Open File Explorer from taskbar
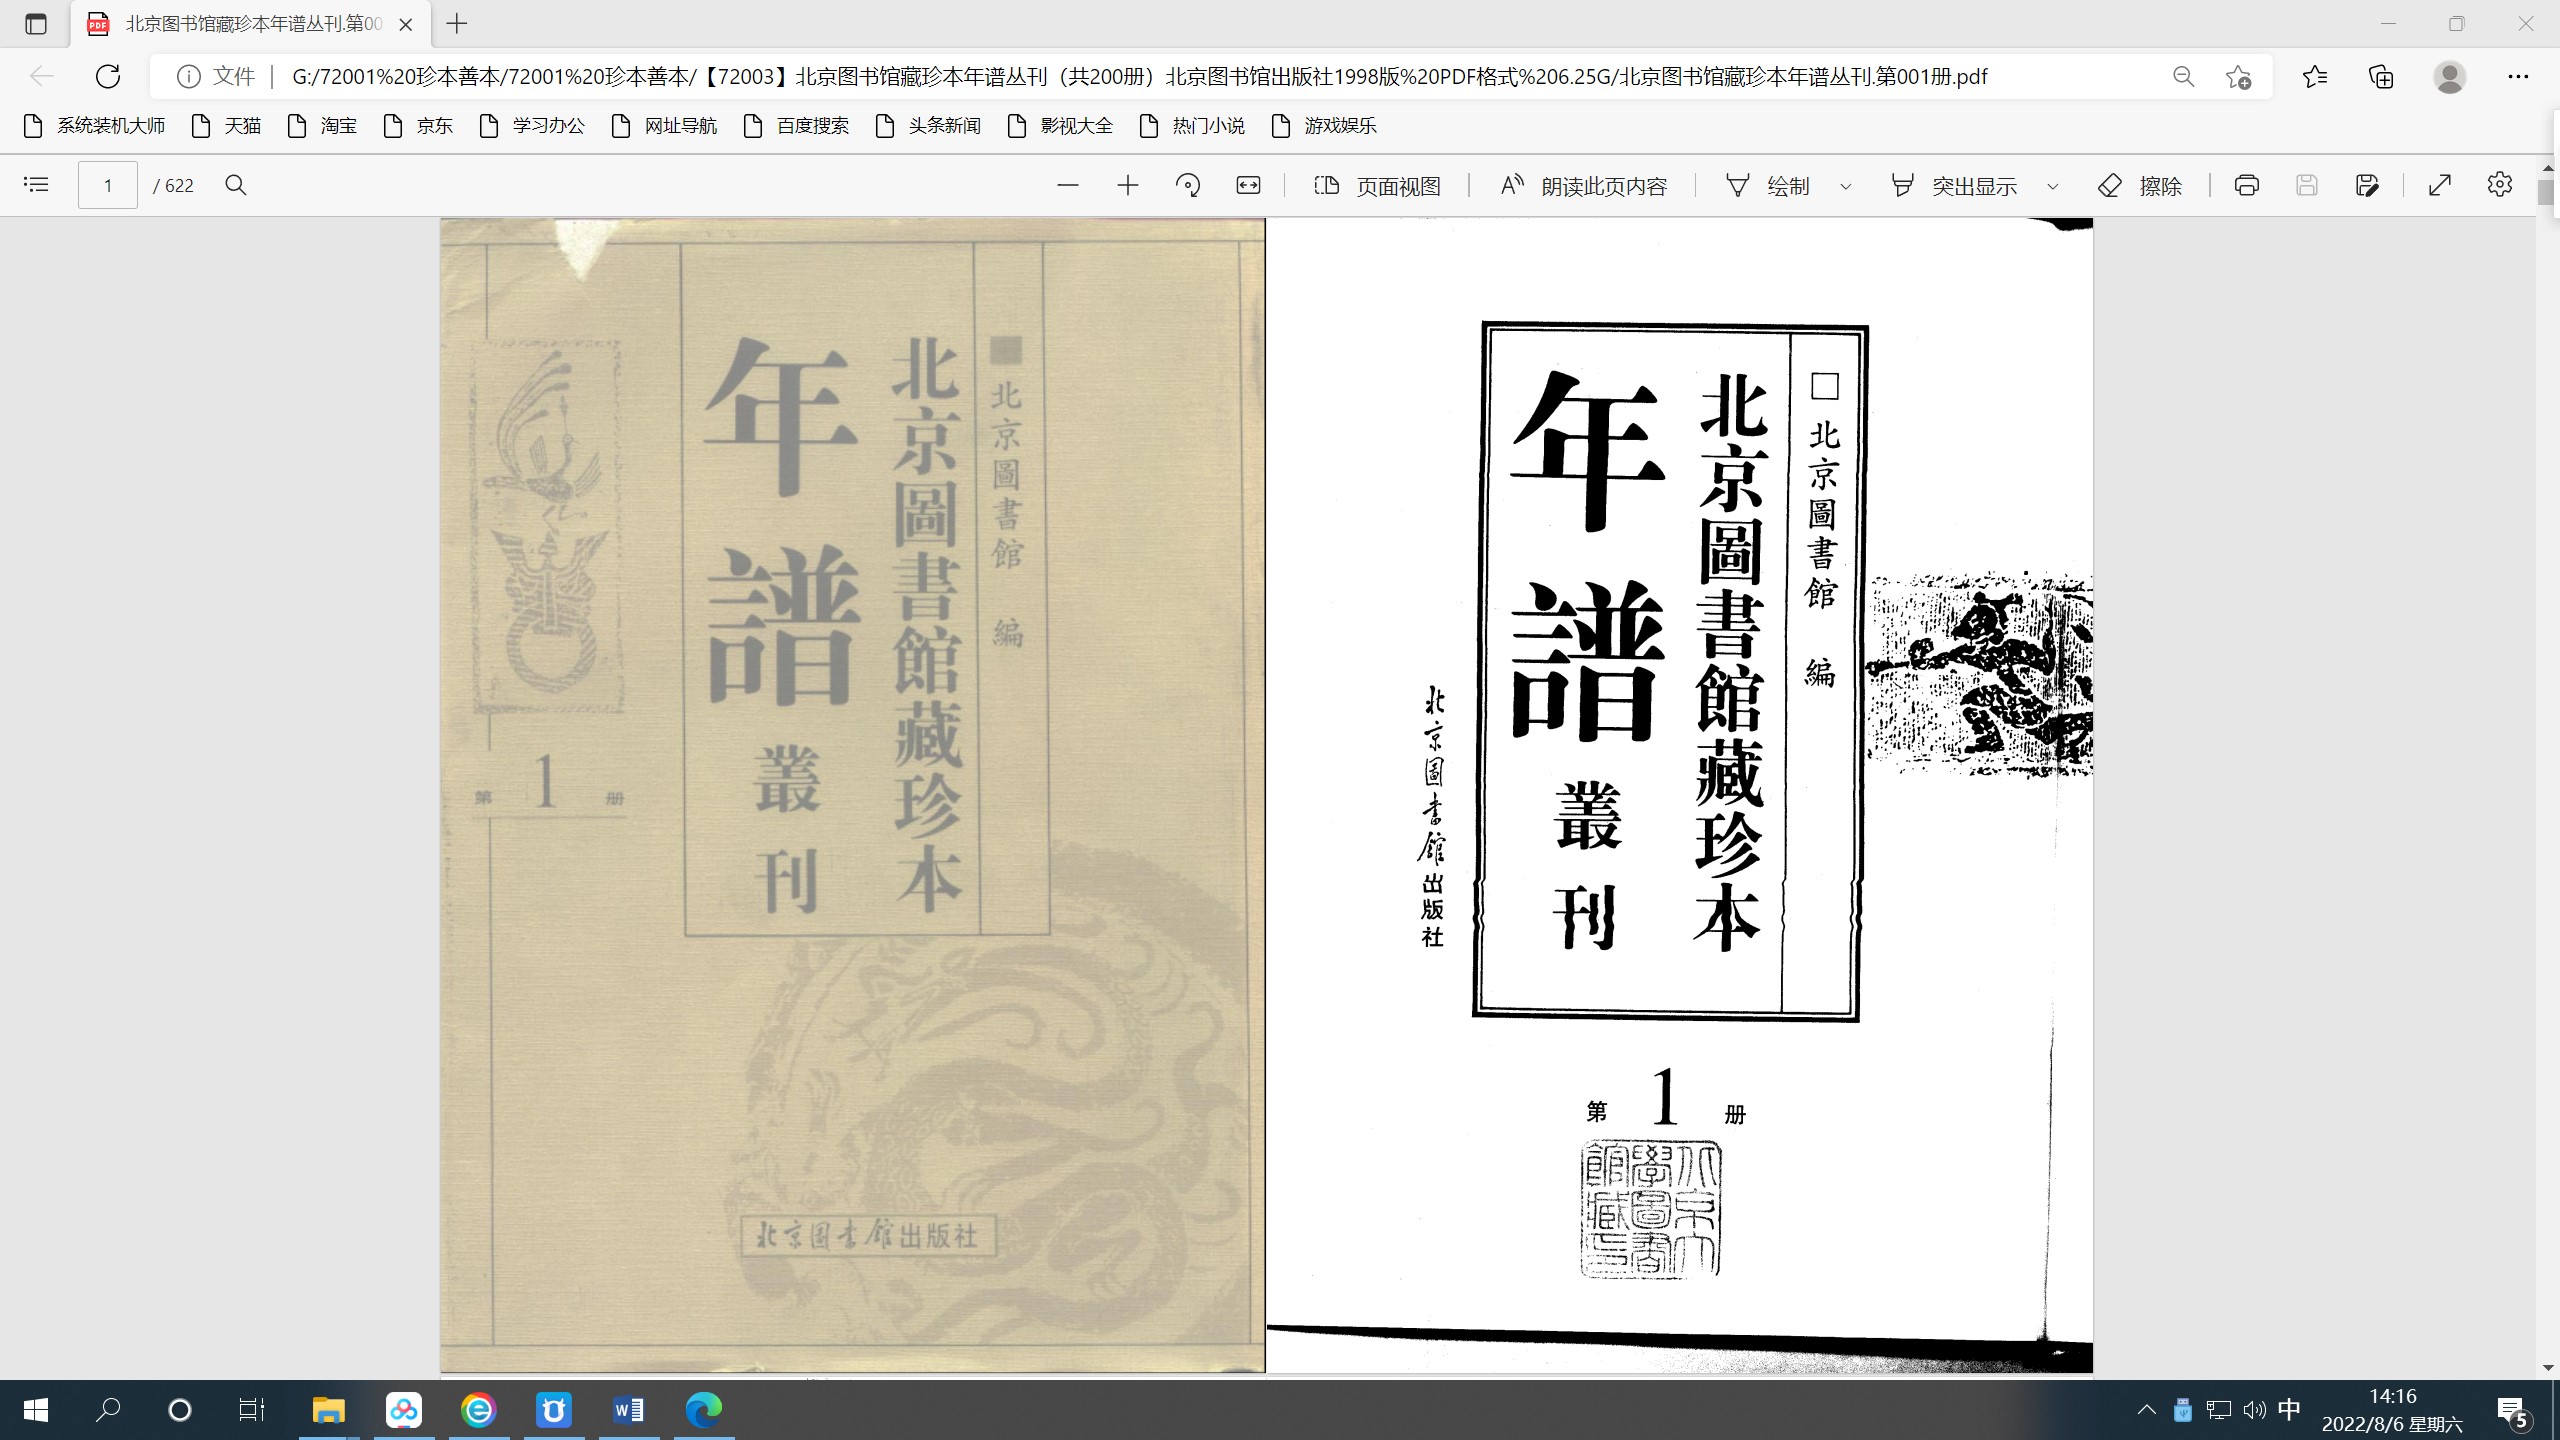Viewport: 2560px width, 1440px height. coord(328,1410)
